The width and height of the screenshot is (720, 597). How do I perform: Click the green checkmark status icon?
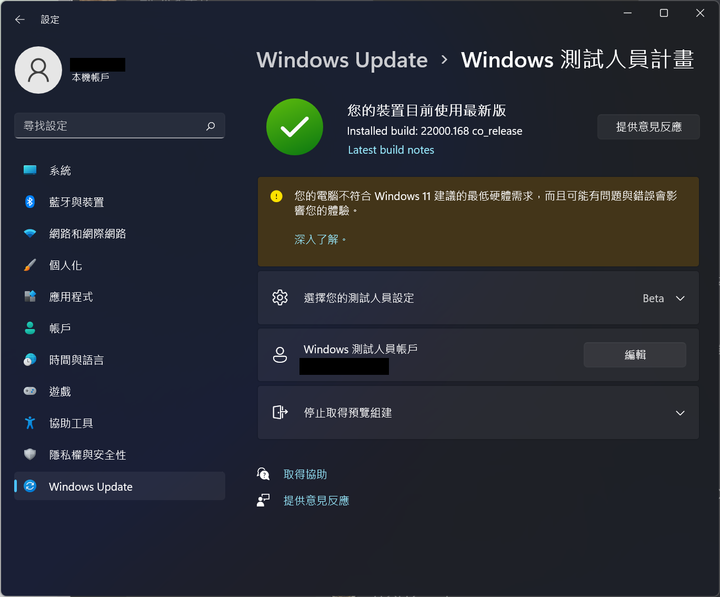click(x=294, y=127)
